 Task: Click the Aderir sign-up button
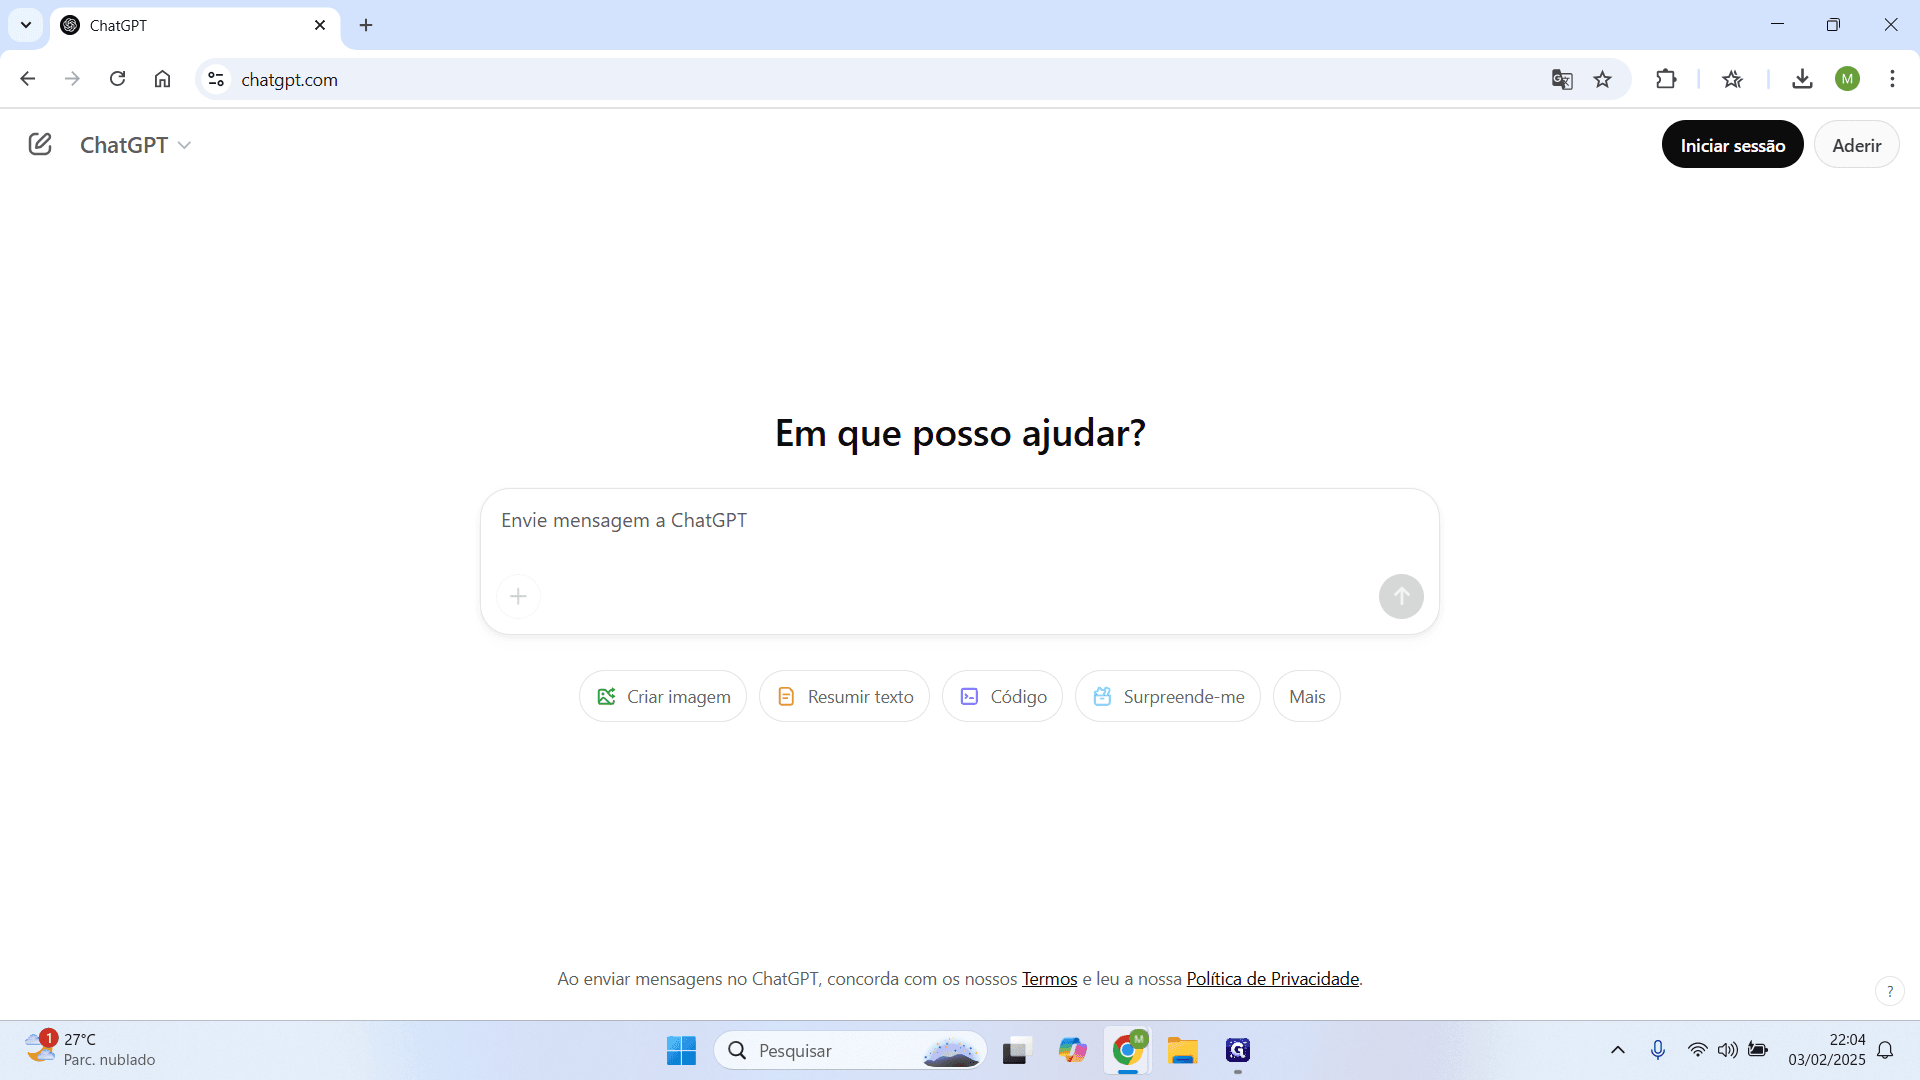click(x=1856, y=145)
